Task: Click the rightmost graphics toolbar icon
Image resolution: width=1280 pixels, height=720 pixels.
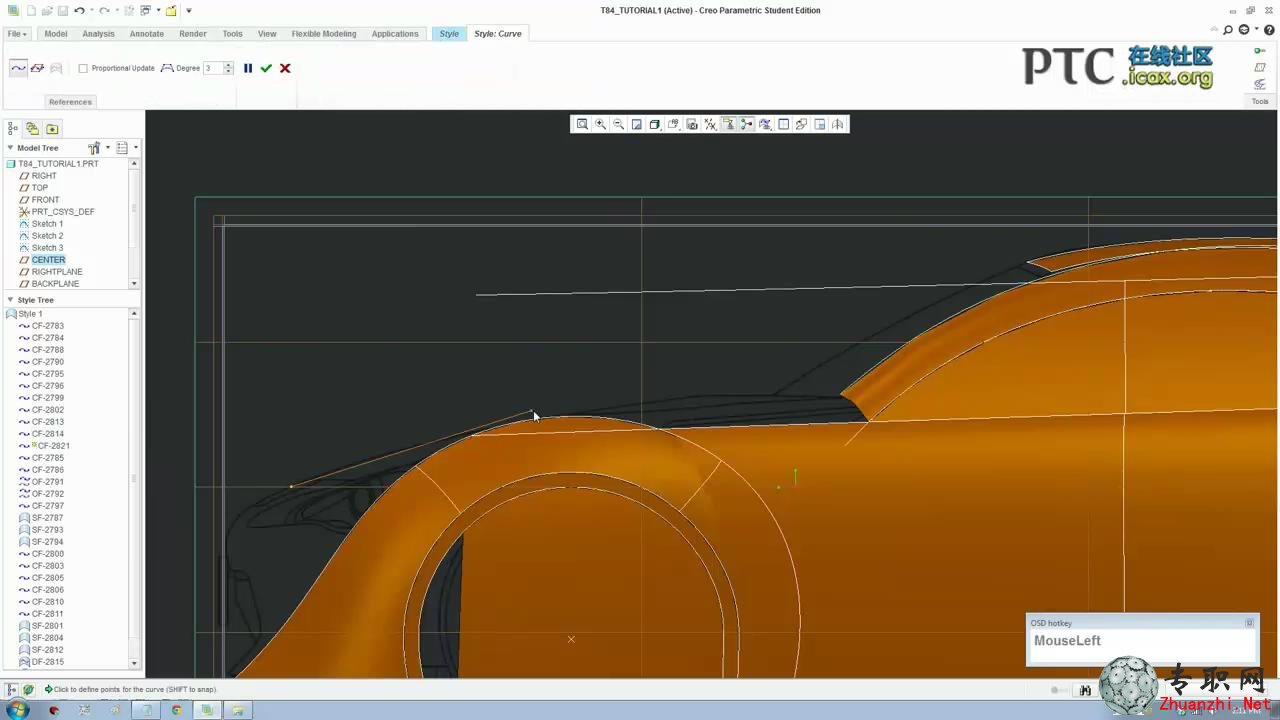Action: click(x=838, y=124)
